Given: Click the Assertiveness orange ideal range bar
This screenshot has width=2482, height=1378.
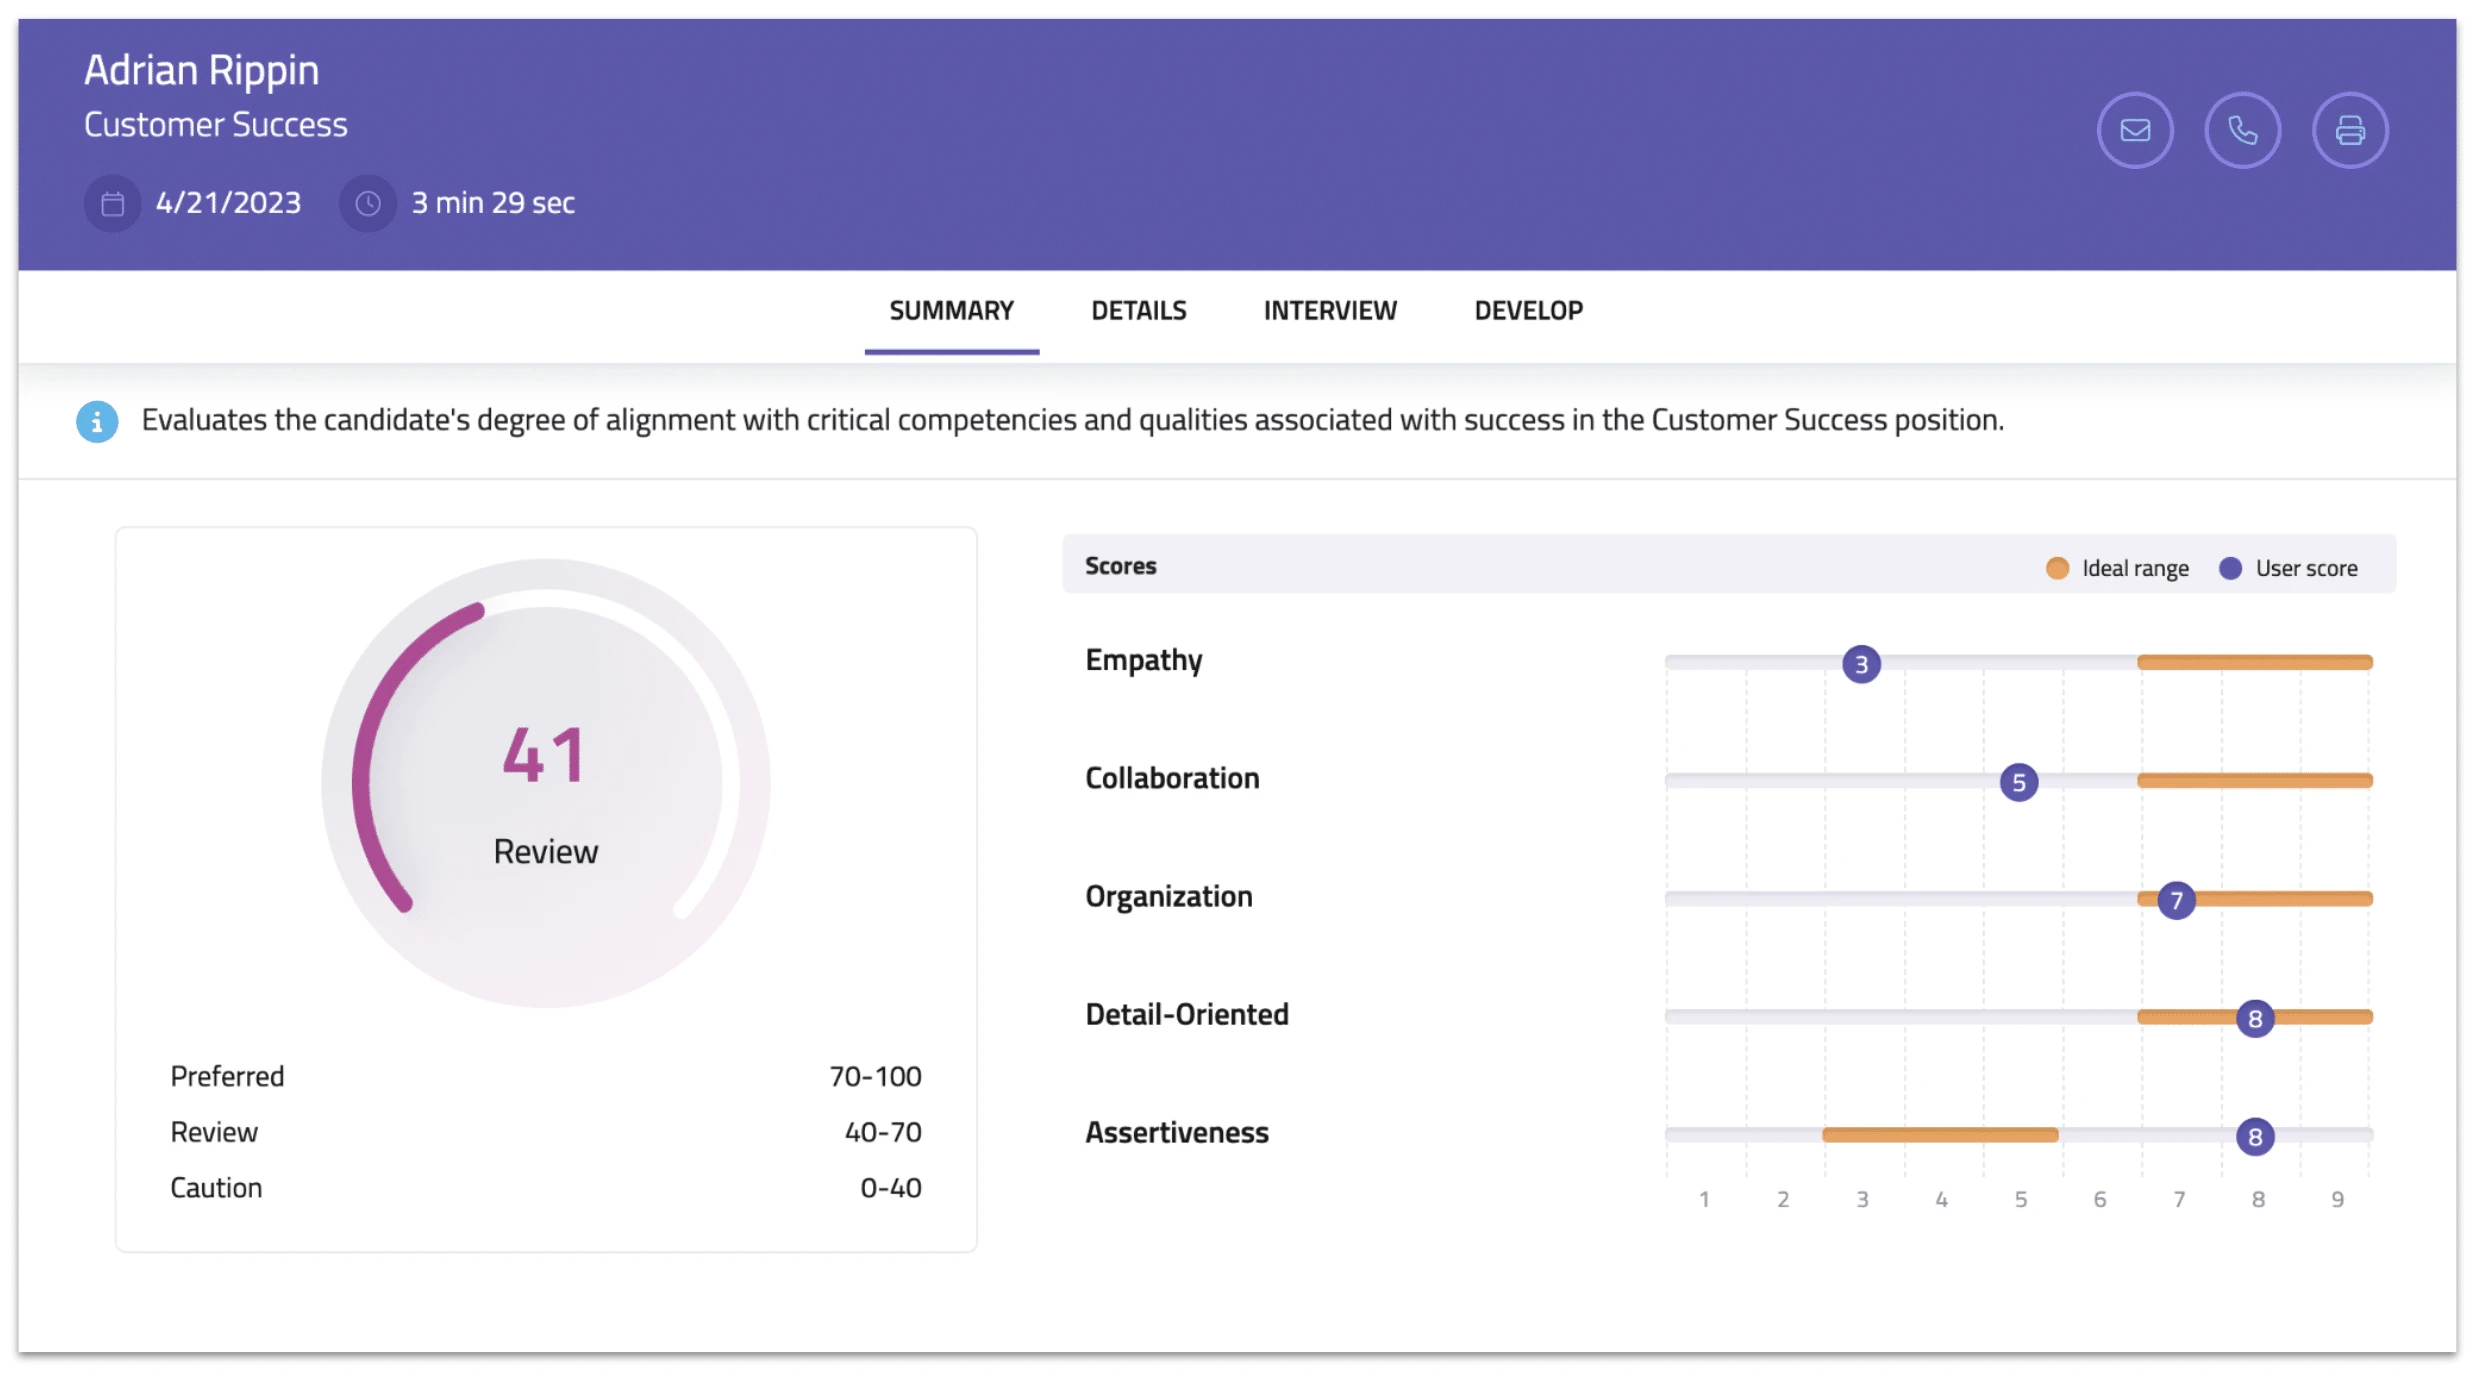Looking at the screenshot, I should point(1939,1134).
